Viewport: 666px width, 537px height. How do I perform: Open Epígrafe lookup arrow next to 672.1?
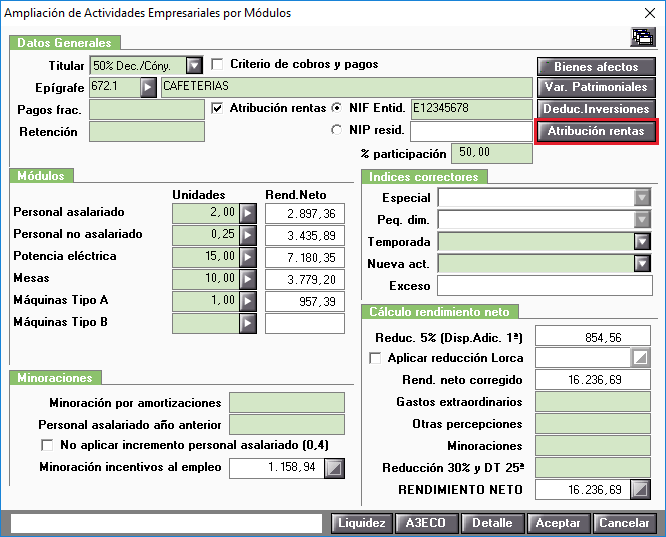(x=148, y=87)
